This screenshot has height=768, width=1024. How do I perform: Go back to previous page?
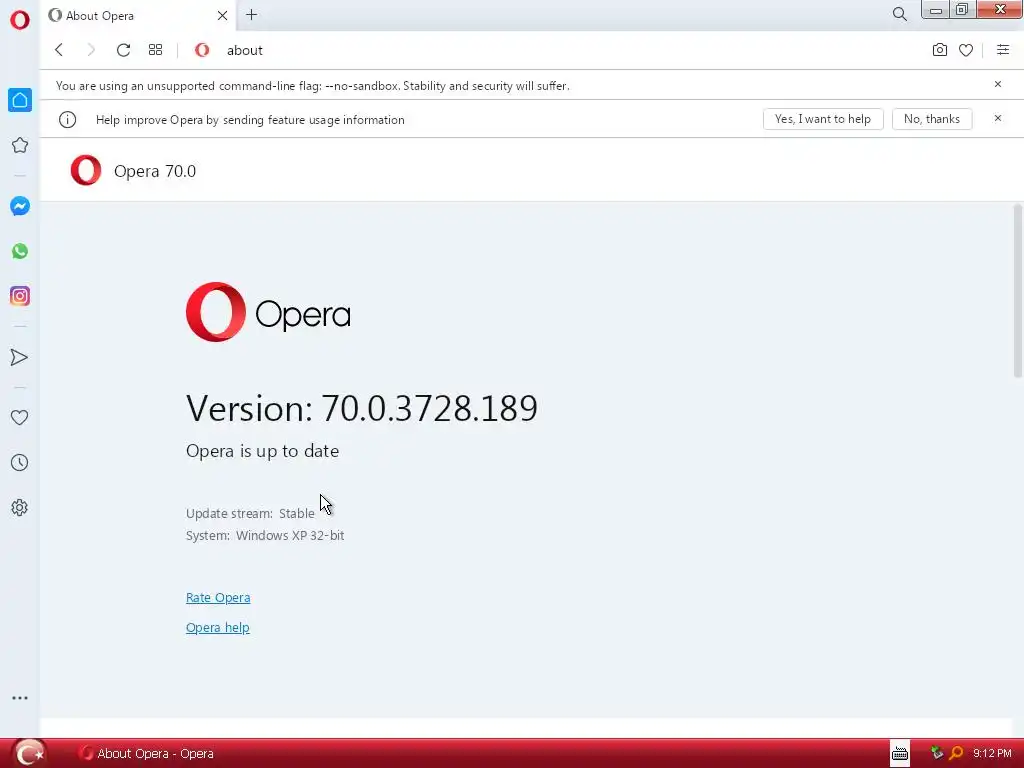(59, 50)
